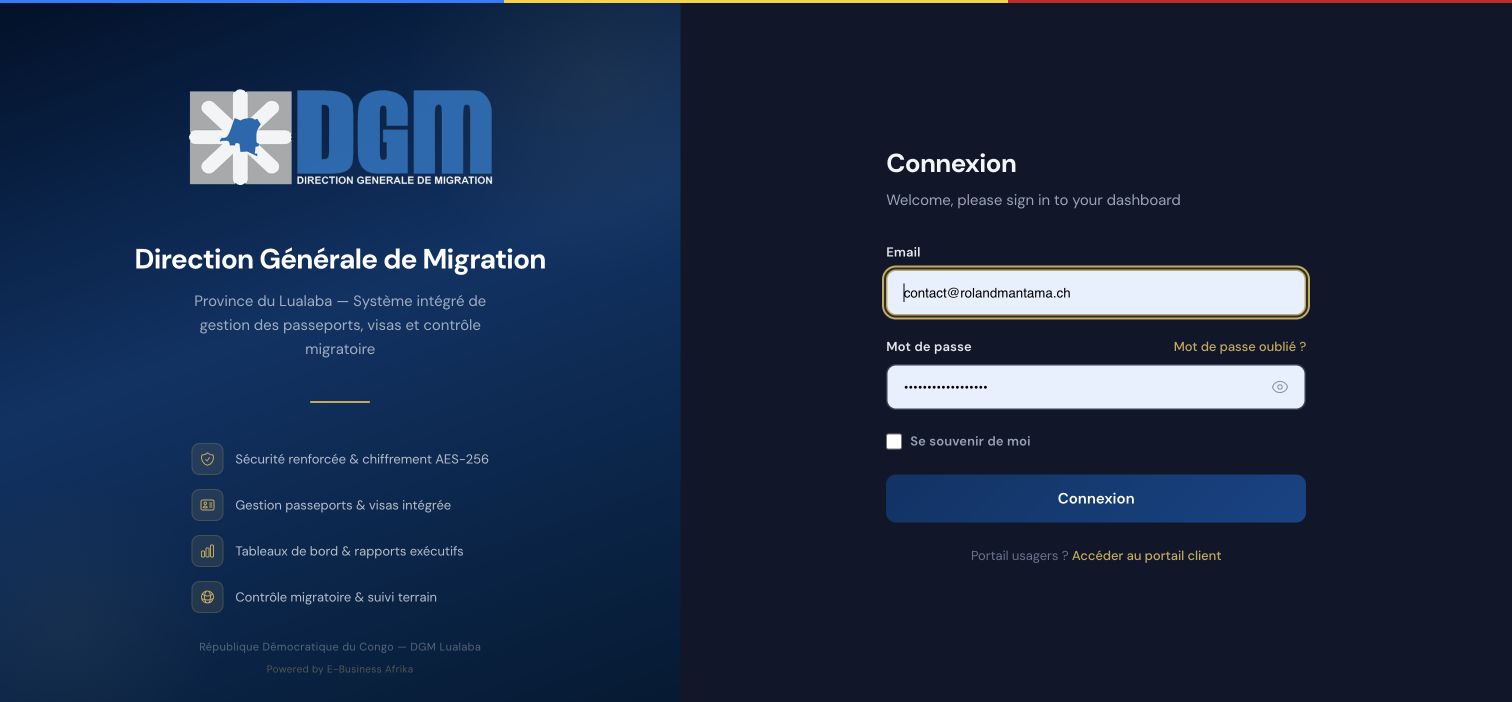Click 'Sécurité renforcée & chiffrement AES-256' text

click(362, 459)
